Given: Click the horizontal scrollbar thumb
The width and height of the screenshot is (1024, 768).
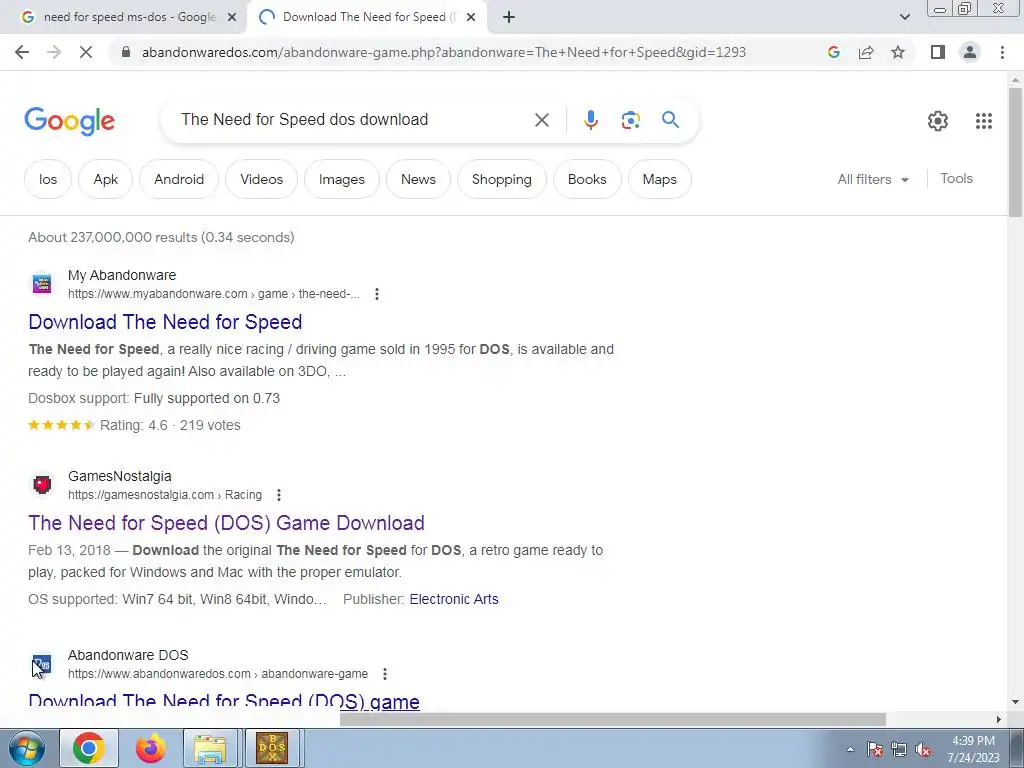Looking at the screenshot, I should pyautogui.click(x=613, y=720).
